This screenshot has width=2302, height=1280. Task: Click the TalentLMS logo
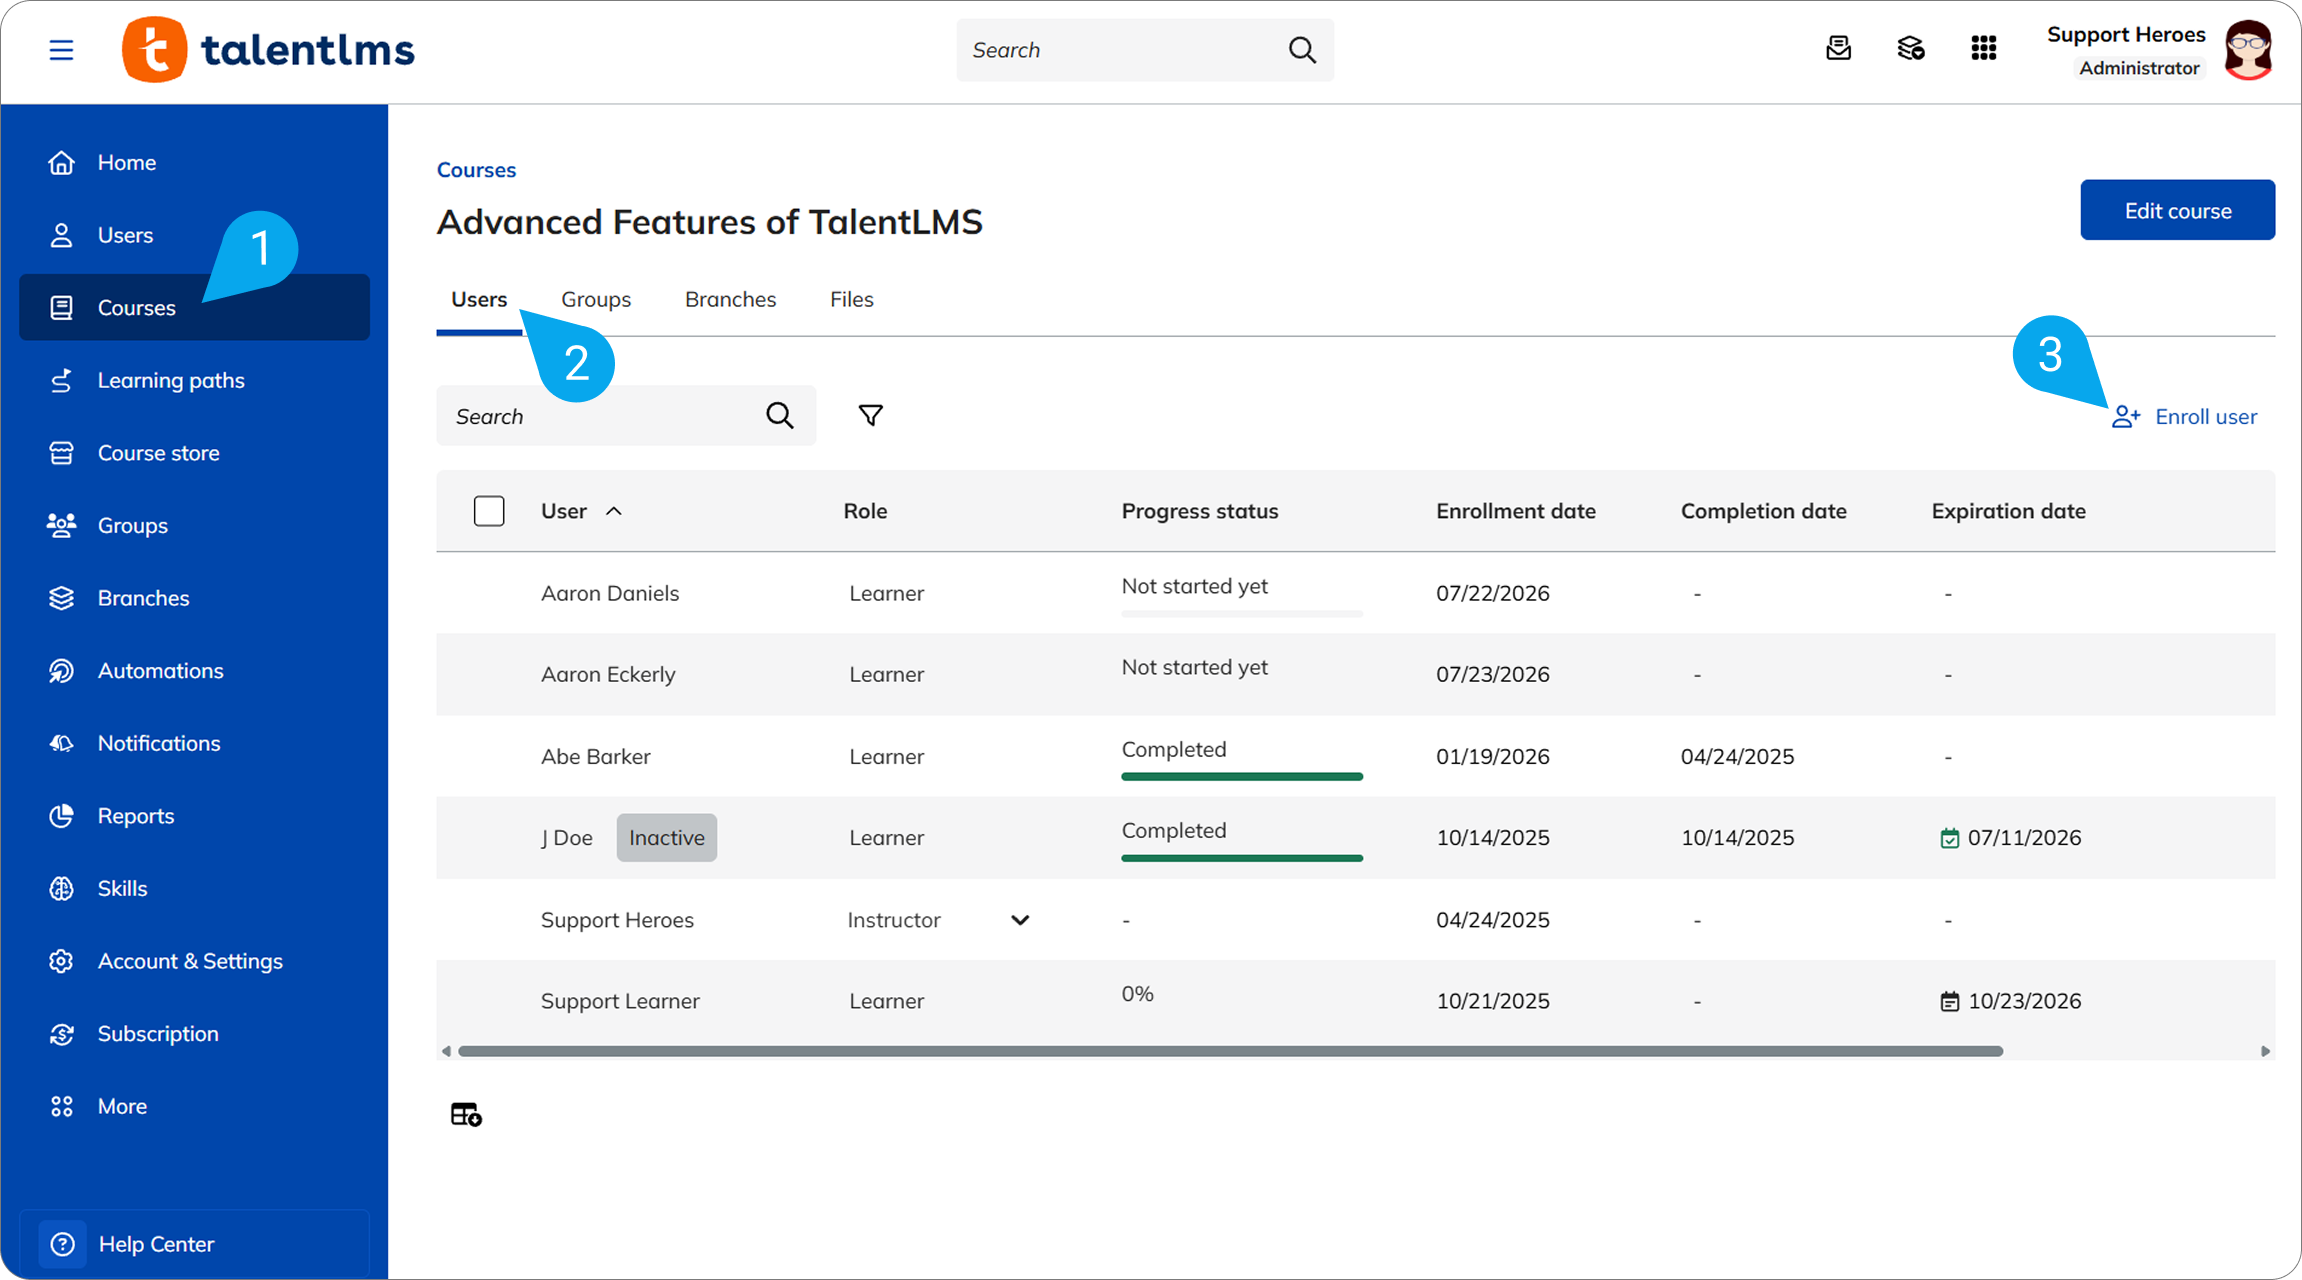point(268,50)
